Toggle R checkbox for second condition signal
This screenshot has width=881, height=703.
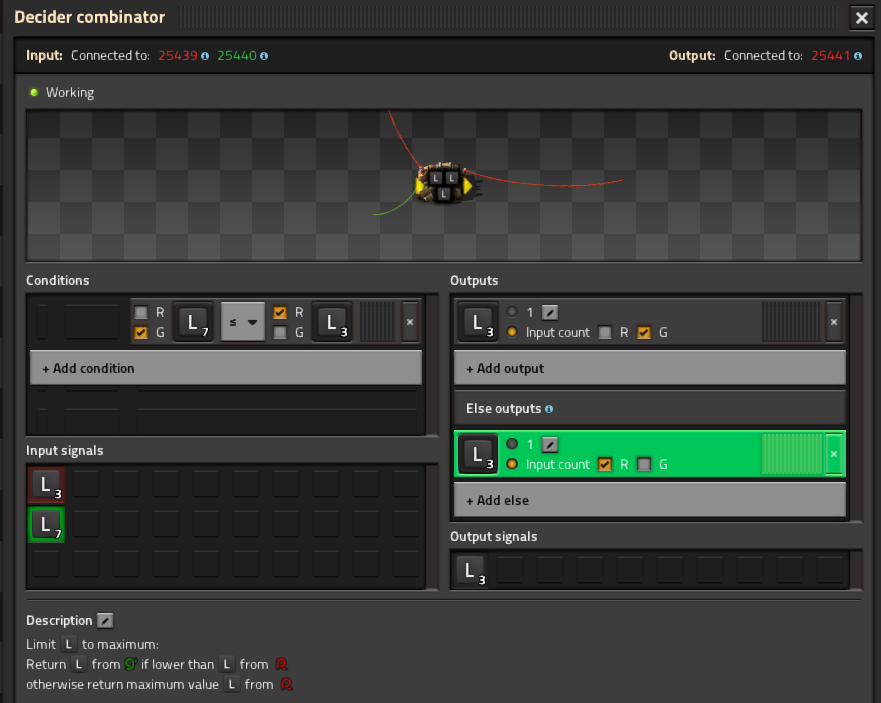click(x=280, y=312)
